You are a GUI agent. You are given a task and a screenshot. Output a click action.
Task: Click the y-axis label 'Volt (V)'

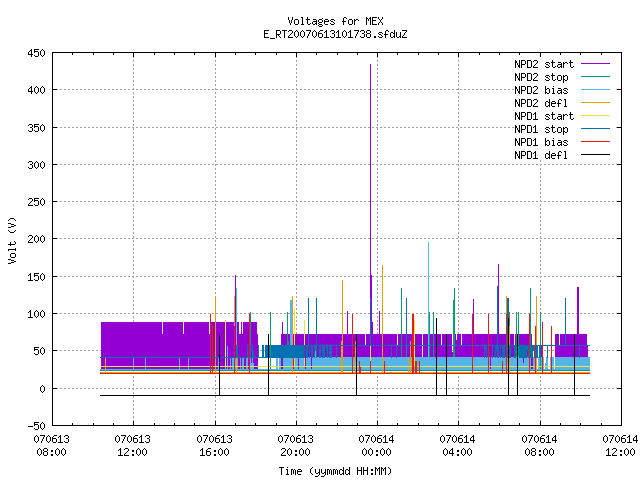click(x=12, y=240)
